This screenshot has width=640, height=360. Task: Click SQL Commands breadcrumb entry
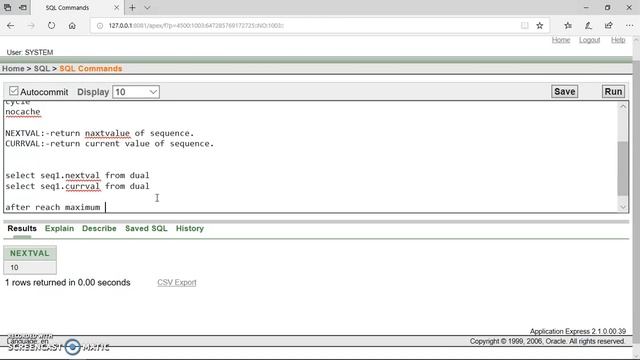tap(91, 69)
